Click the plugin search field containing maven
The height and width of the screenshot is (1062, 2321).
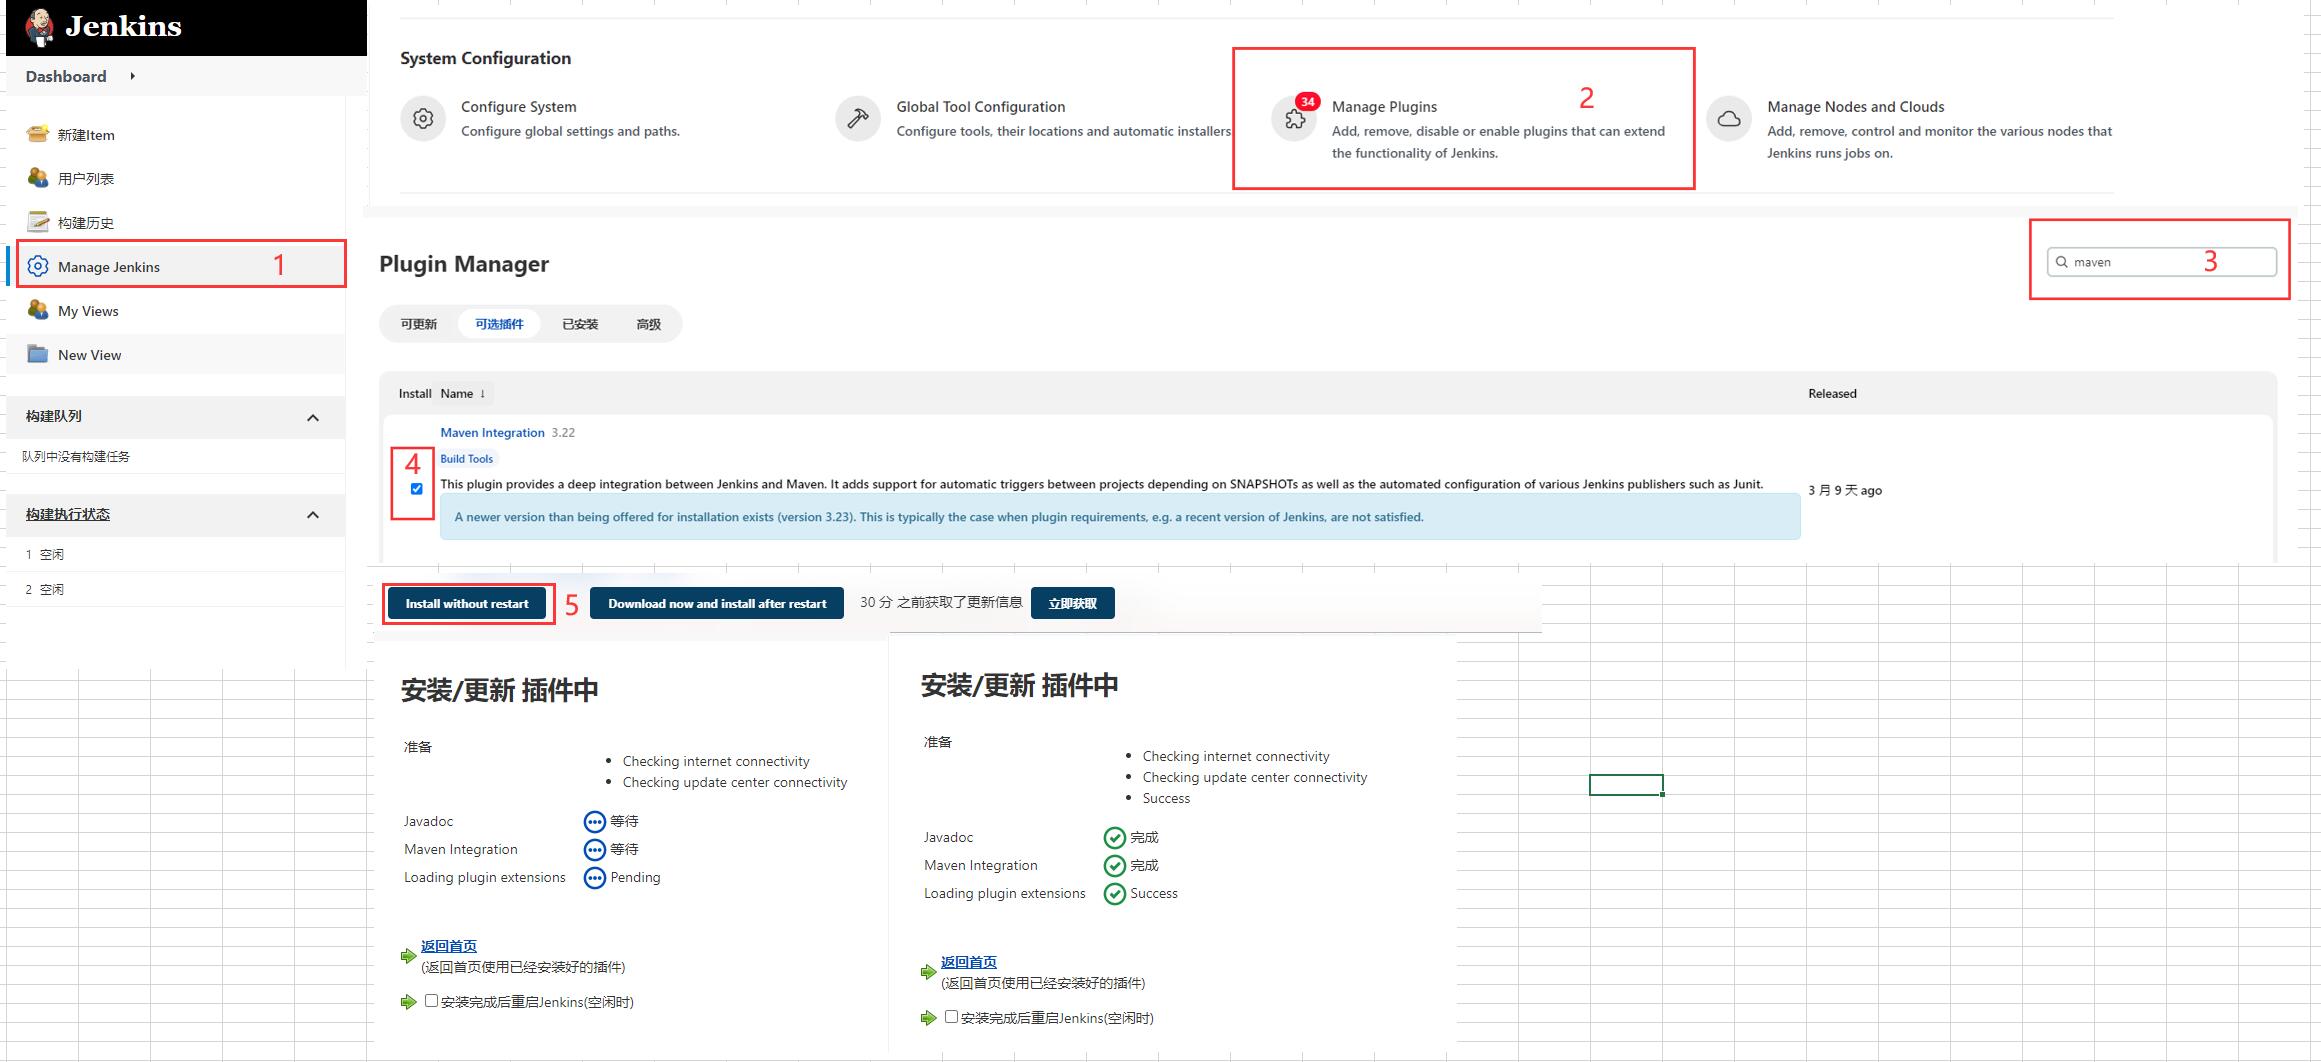click(x=2160, y=262)
